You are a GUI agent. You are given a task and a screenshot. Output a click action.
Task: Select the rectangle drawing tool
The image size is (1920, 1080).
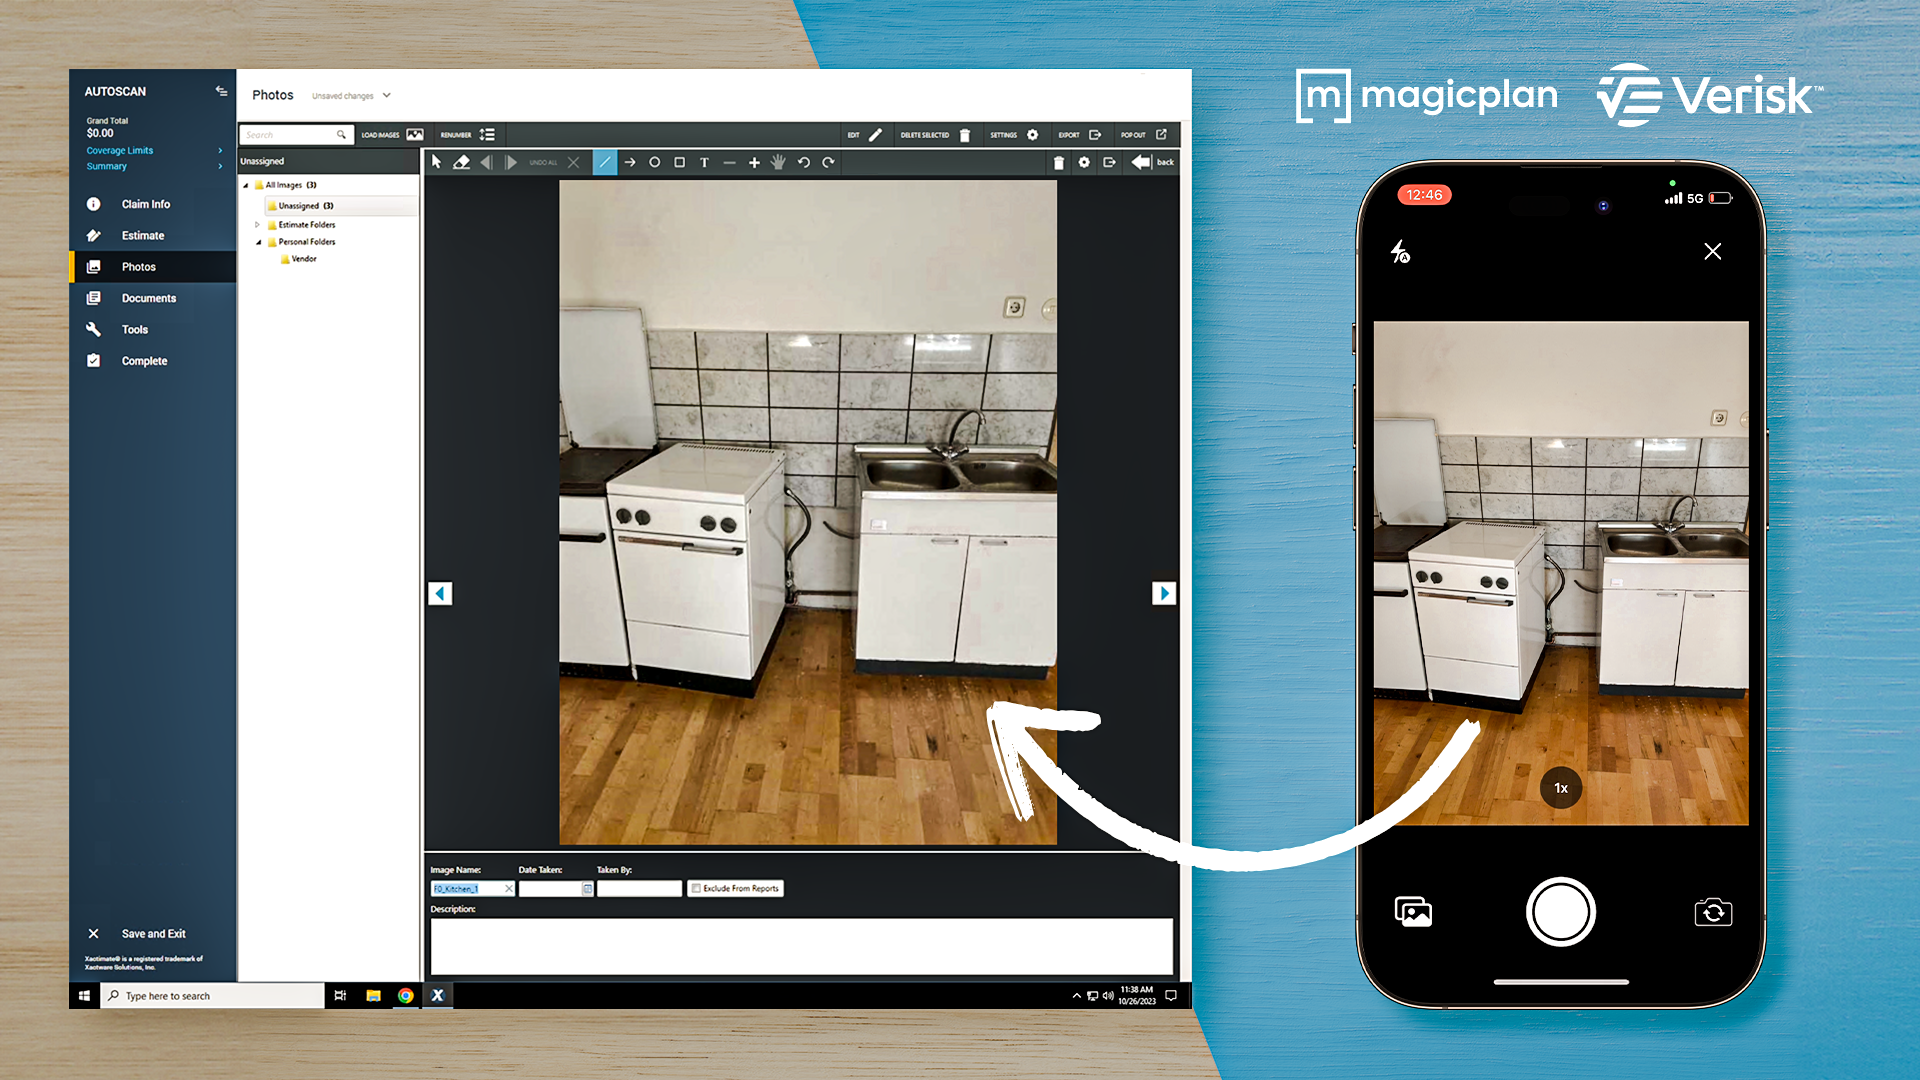click(680, 162)
